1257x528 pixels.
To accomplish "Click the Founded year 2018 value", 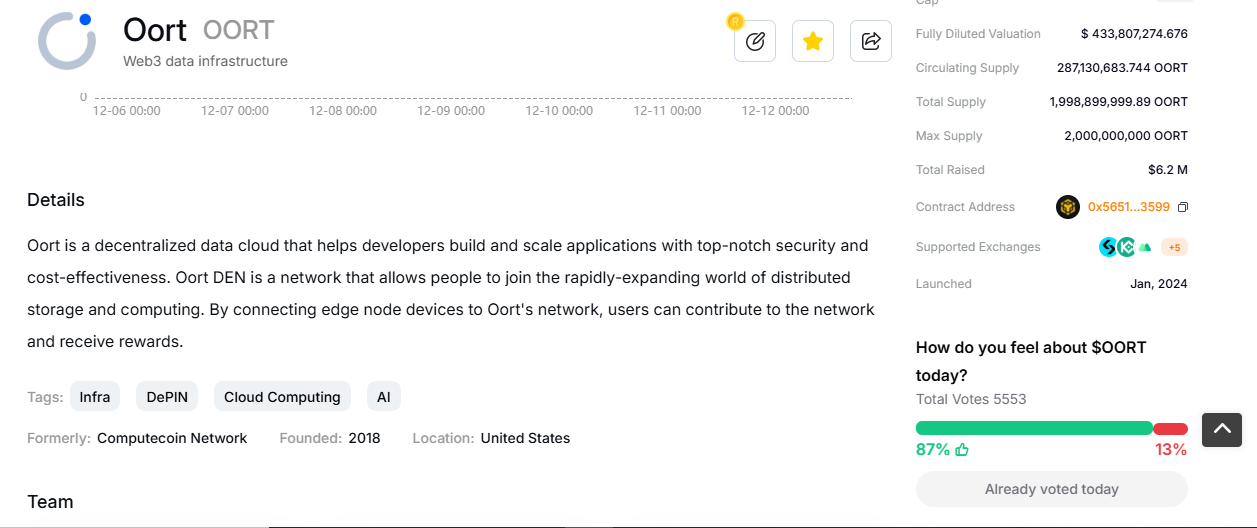I will 364,438.
